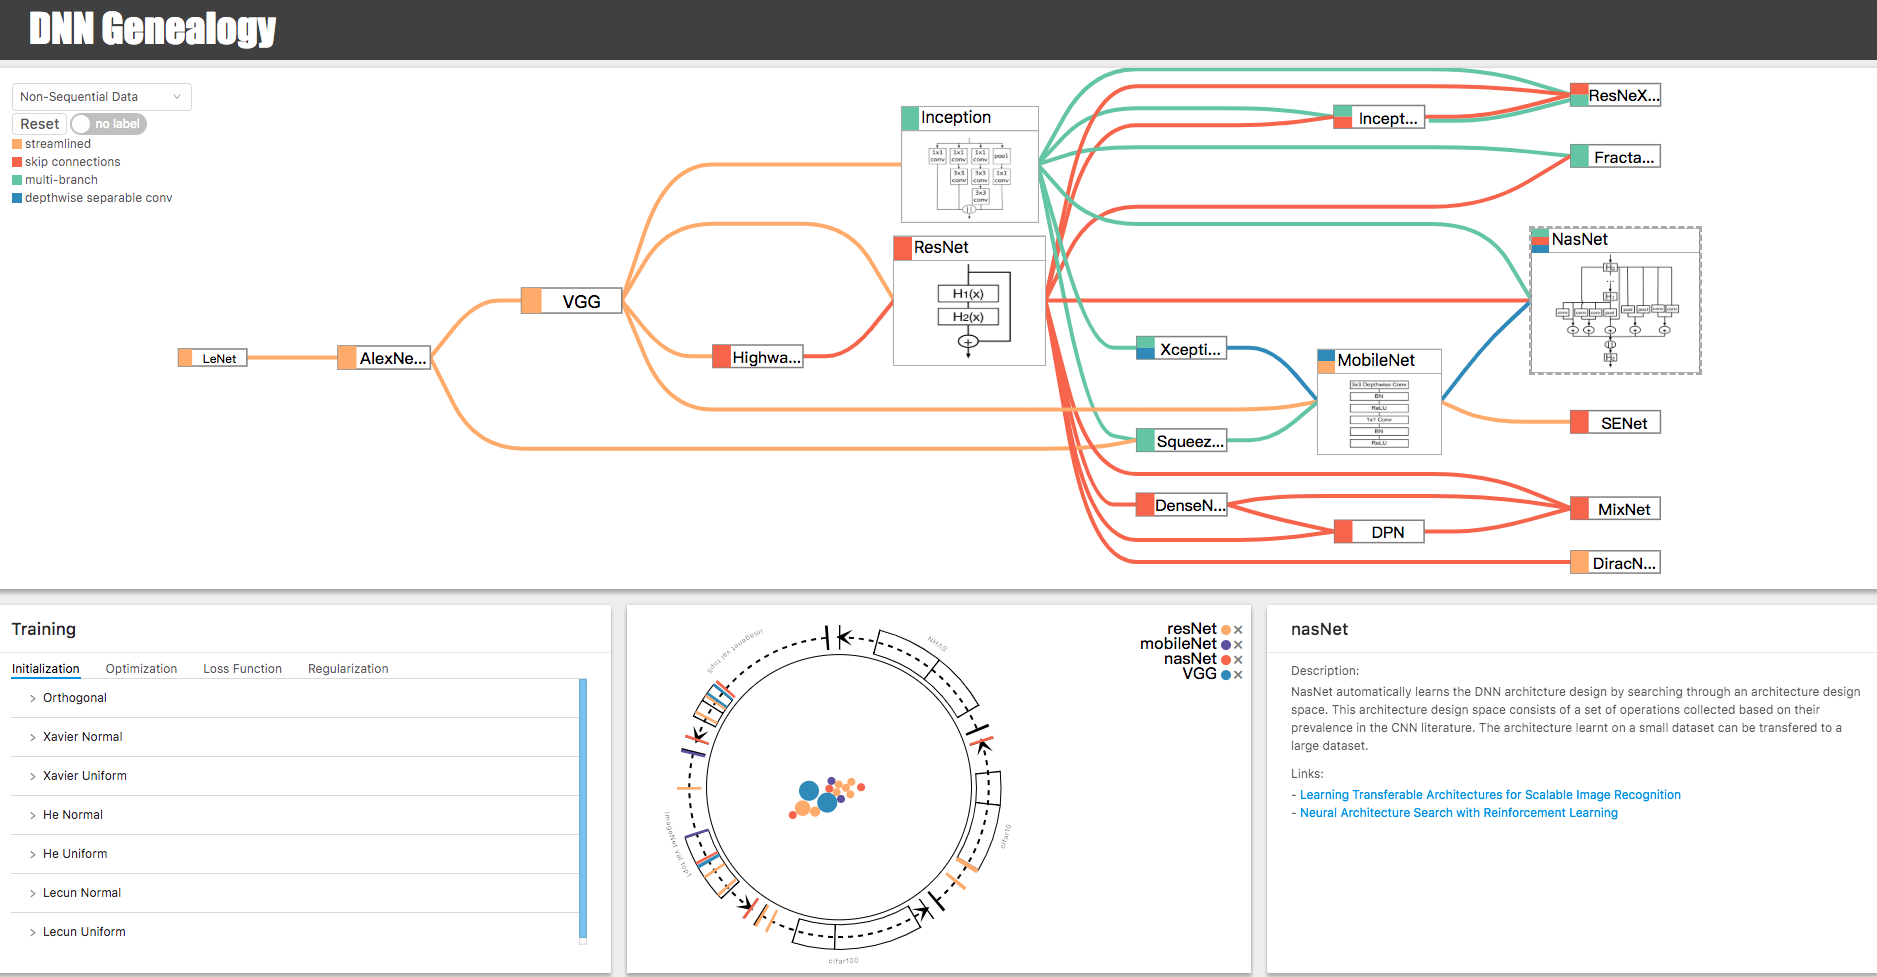Click the multi-branch legend color square

pyautogui.click(x=17, y=180)
